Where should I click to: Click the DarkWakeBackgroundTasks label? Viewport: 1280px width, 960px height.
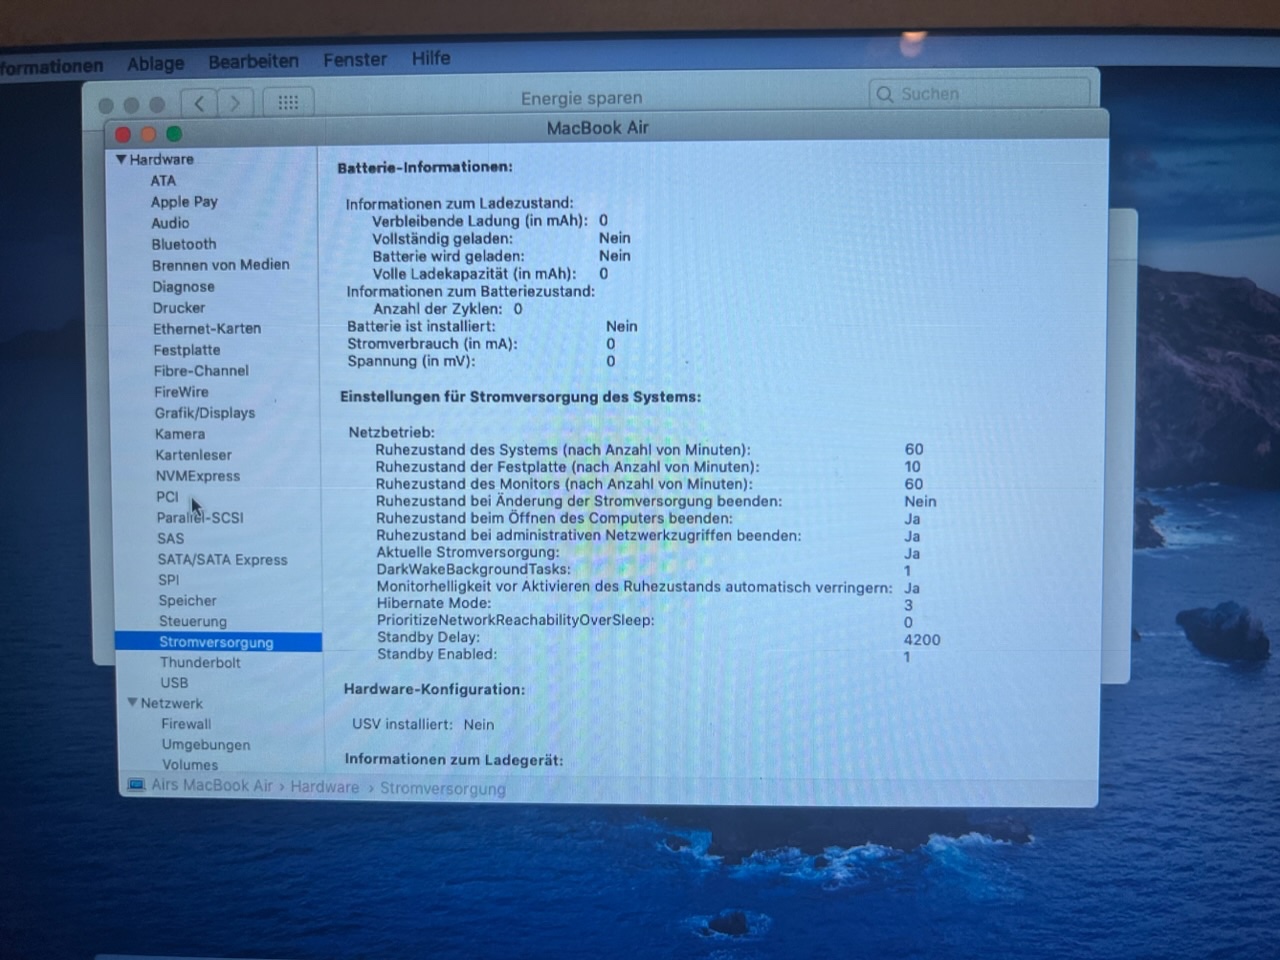pyautogui.click(x=474, y=569)
